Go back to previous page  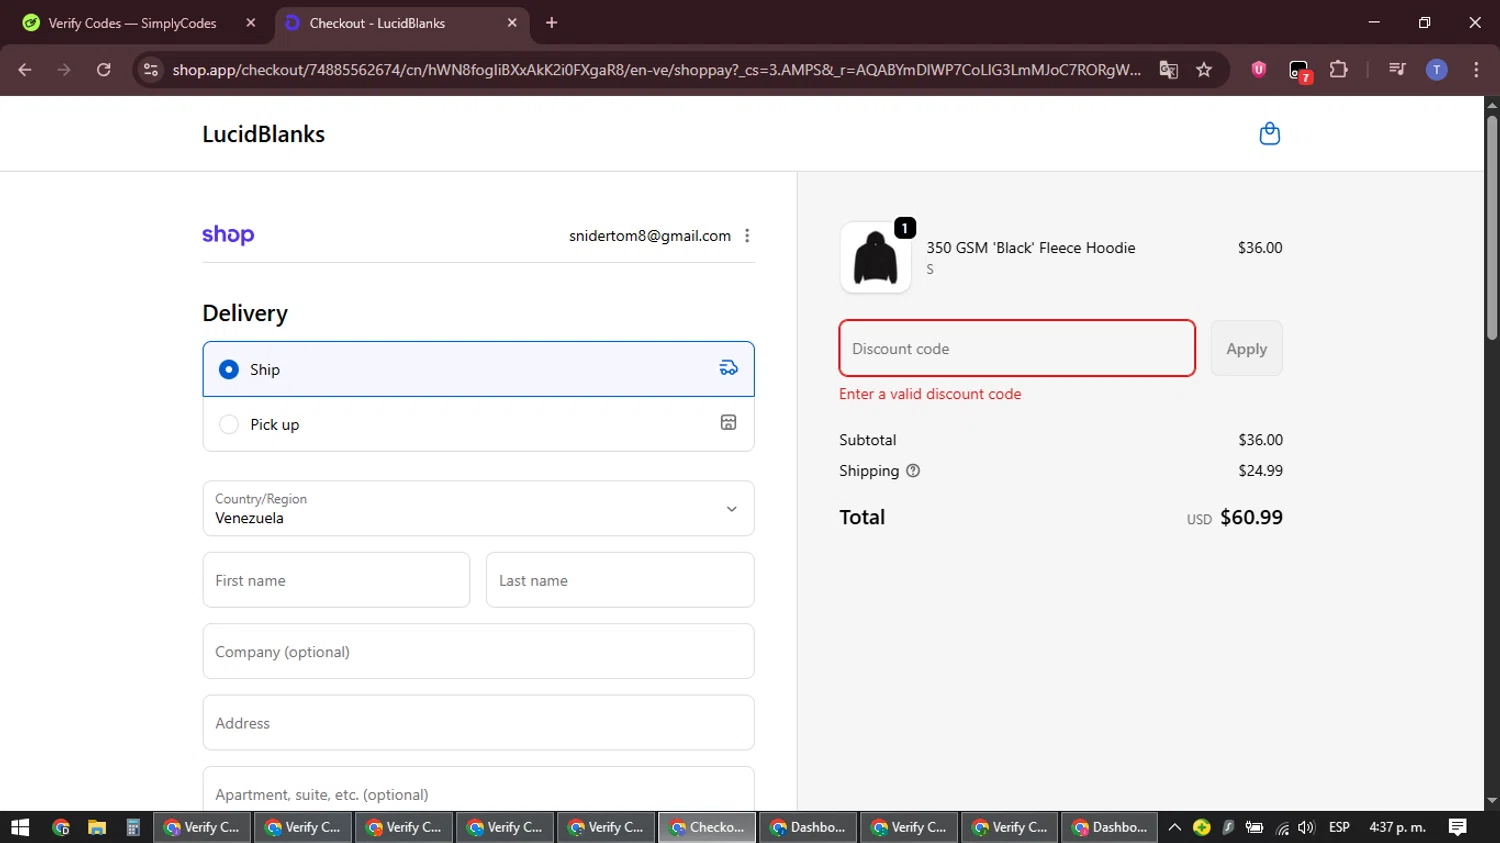point(25,69)
